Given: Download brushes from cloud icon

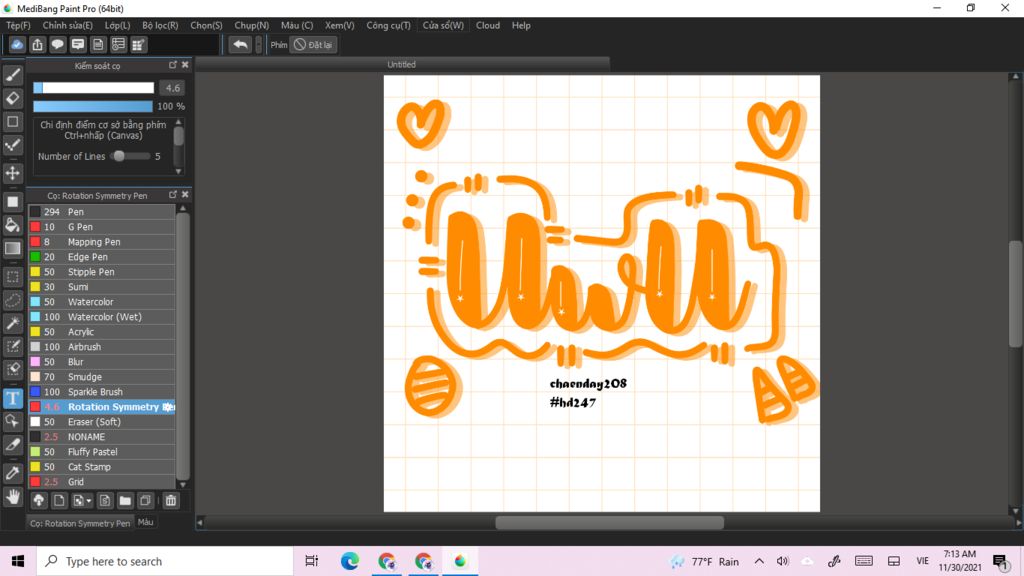Looking at the screenshot, I should coord(39,501).
